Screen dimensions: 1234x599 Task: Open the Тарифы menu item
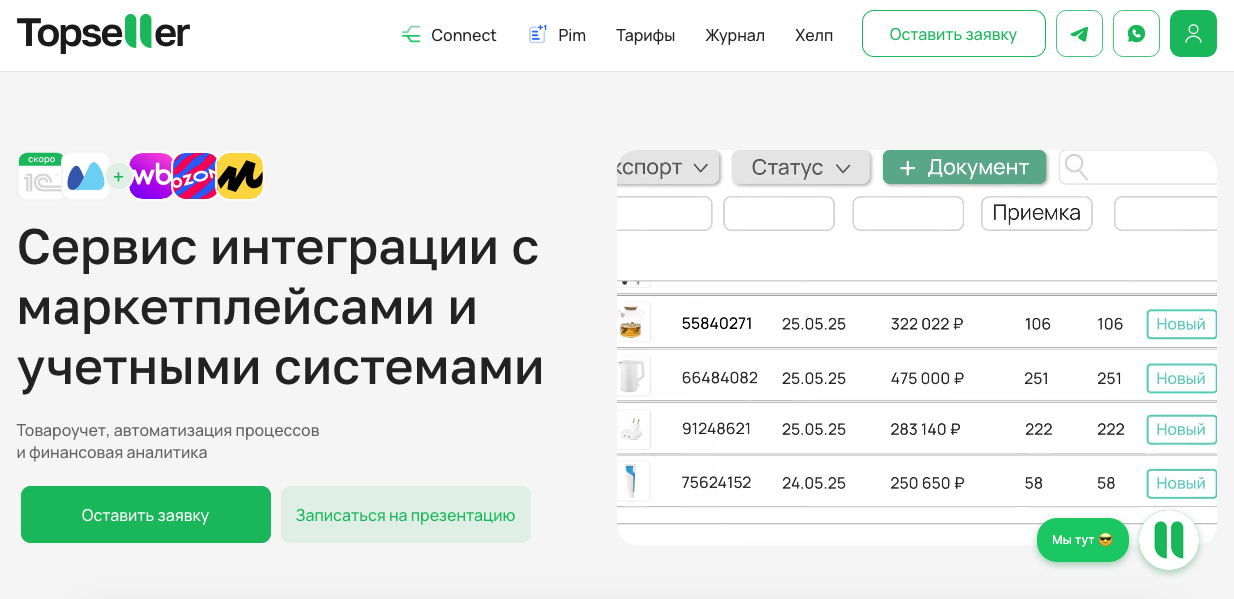click(645, 34)
